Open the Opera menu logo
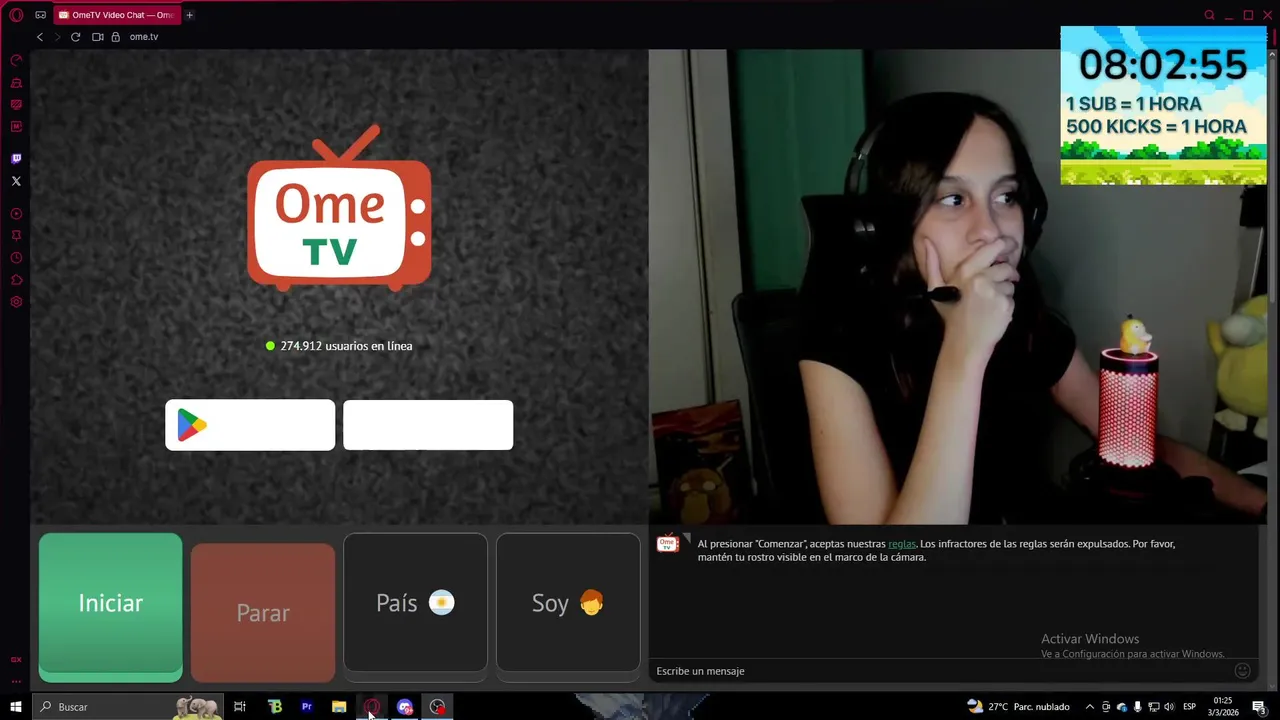 coord(16,15)
